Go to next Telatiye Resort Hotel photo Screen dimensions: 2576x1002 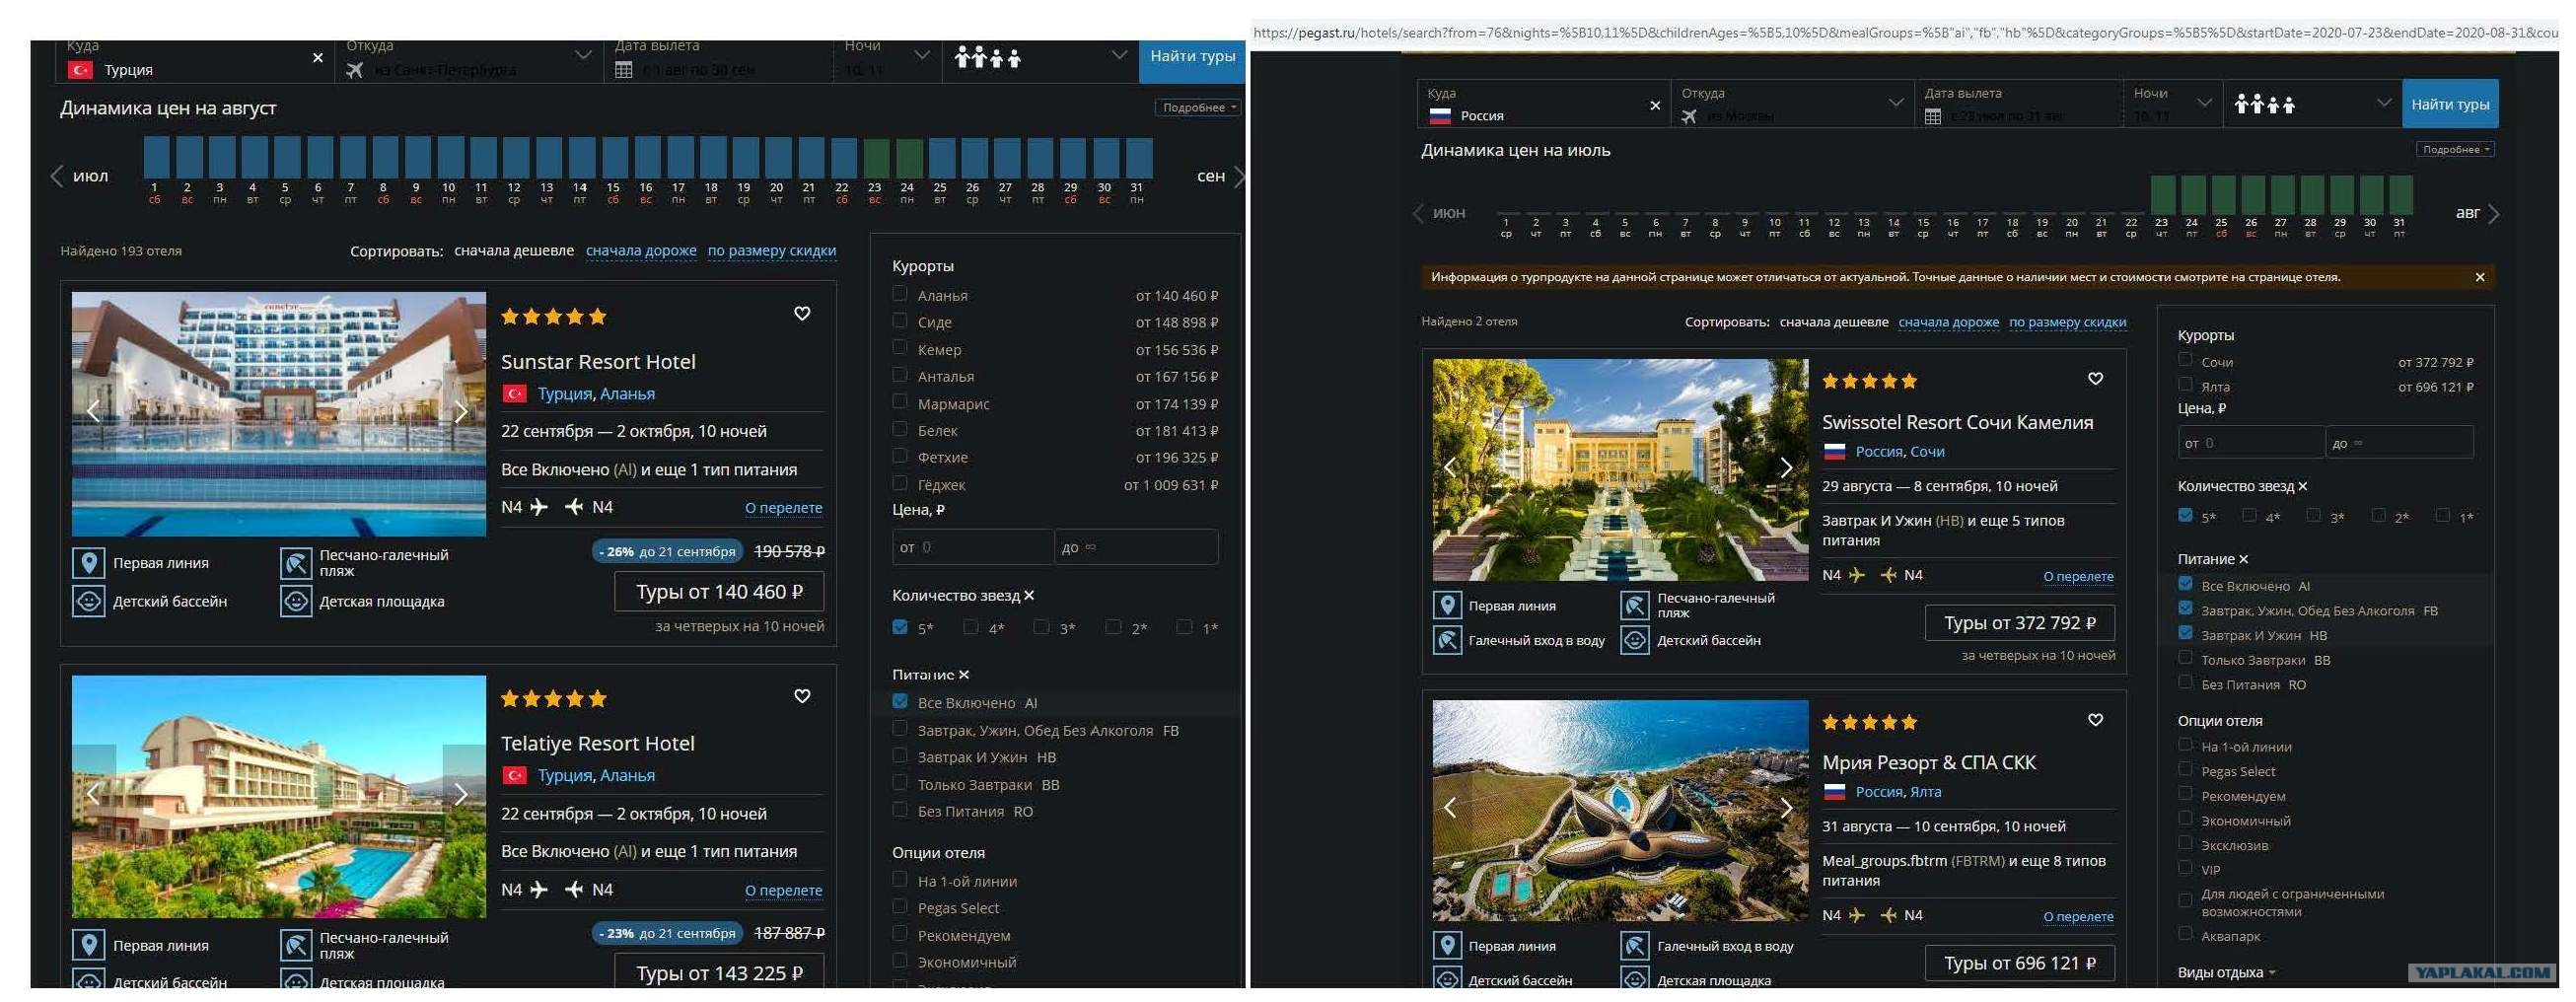[x=461, y=794]
